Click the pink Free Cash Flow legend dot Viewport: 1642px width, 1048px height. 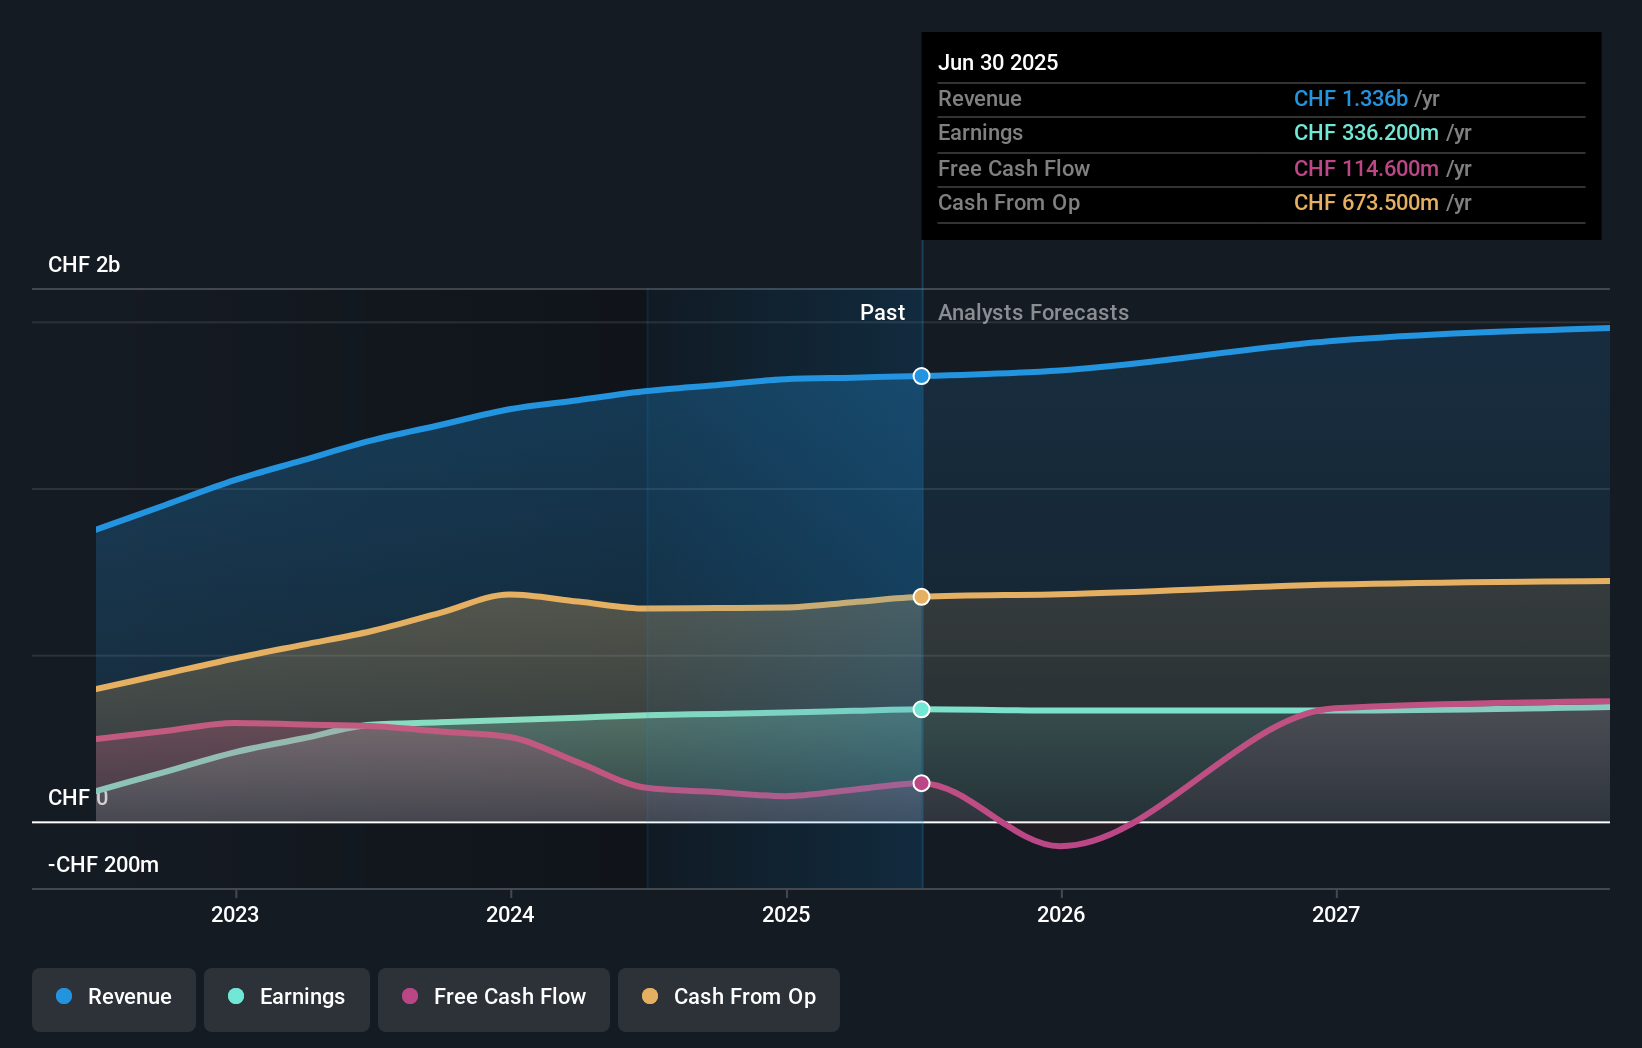410,997
